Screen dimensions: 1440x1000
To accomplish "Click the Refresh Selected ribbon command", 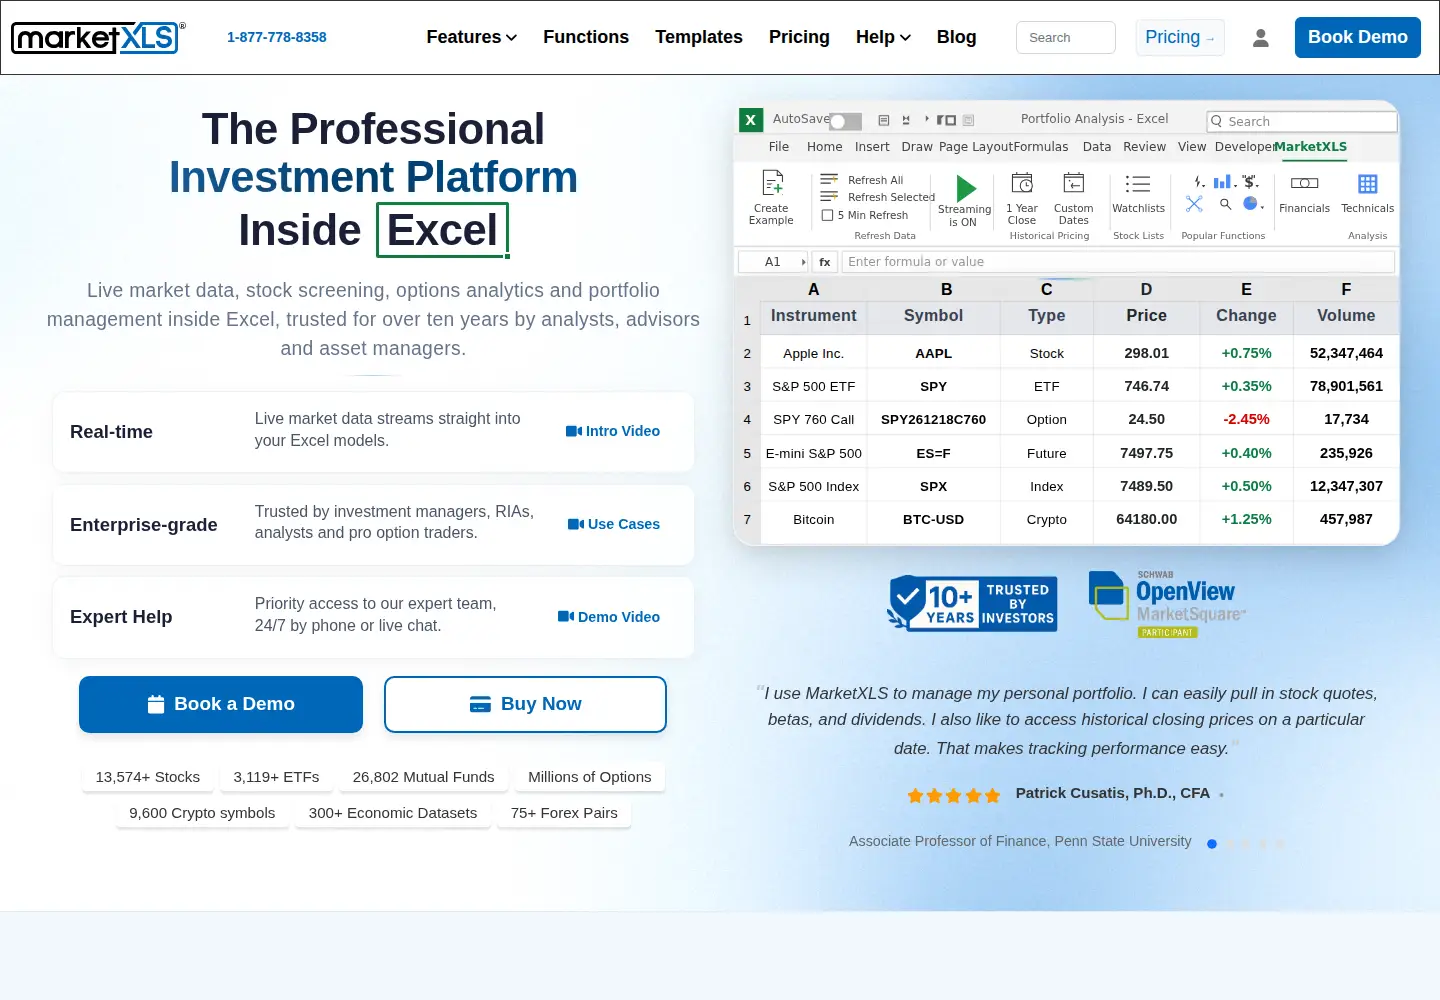I will pos(877,197).
